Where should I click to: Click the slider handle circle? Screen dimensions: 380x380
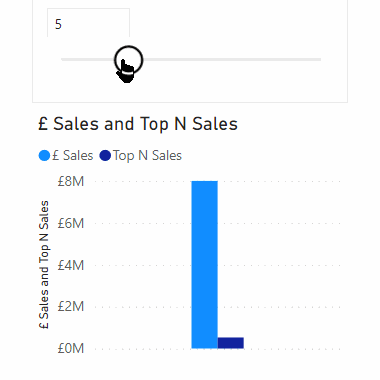128,60
